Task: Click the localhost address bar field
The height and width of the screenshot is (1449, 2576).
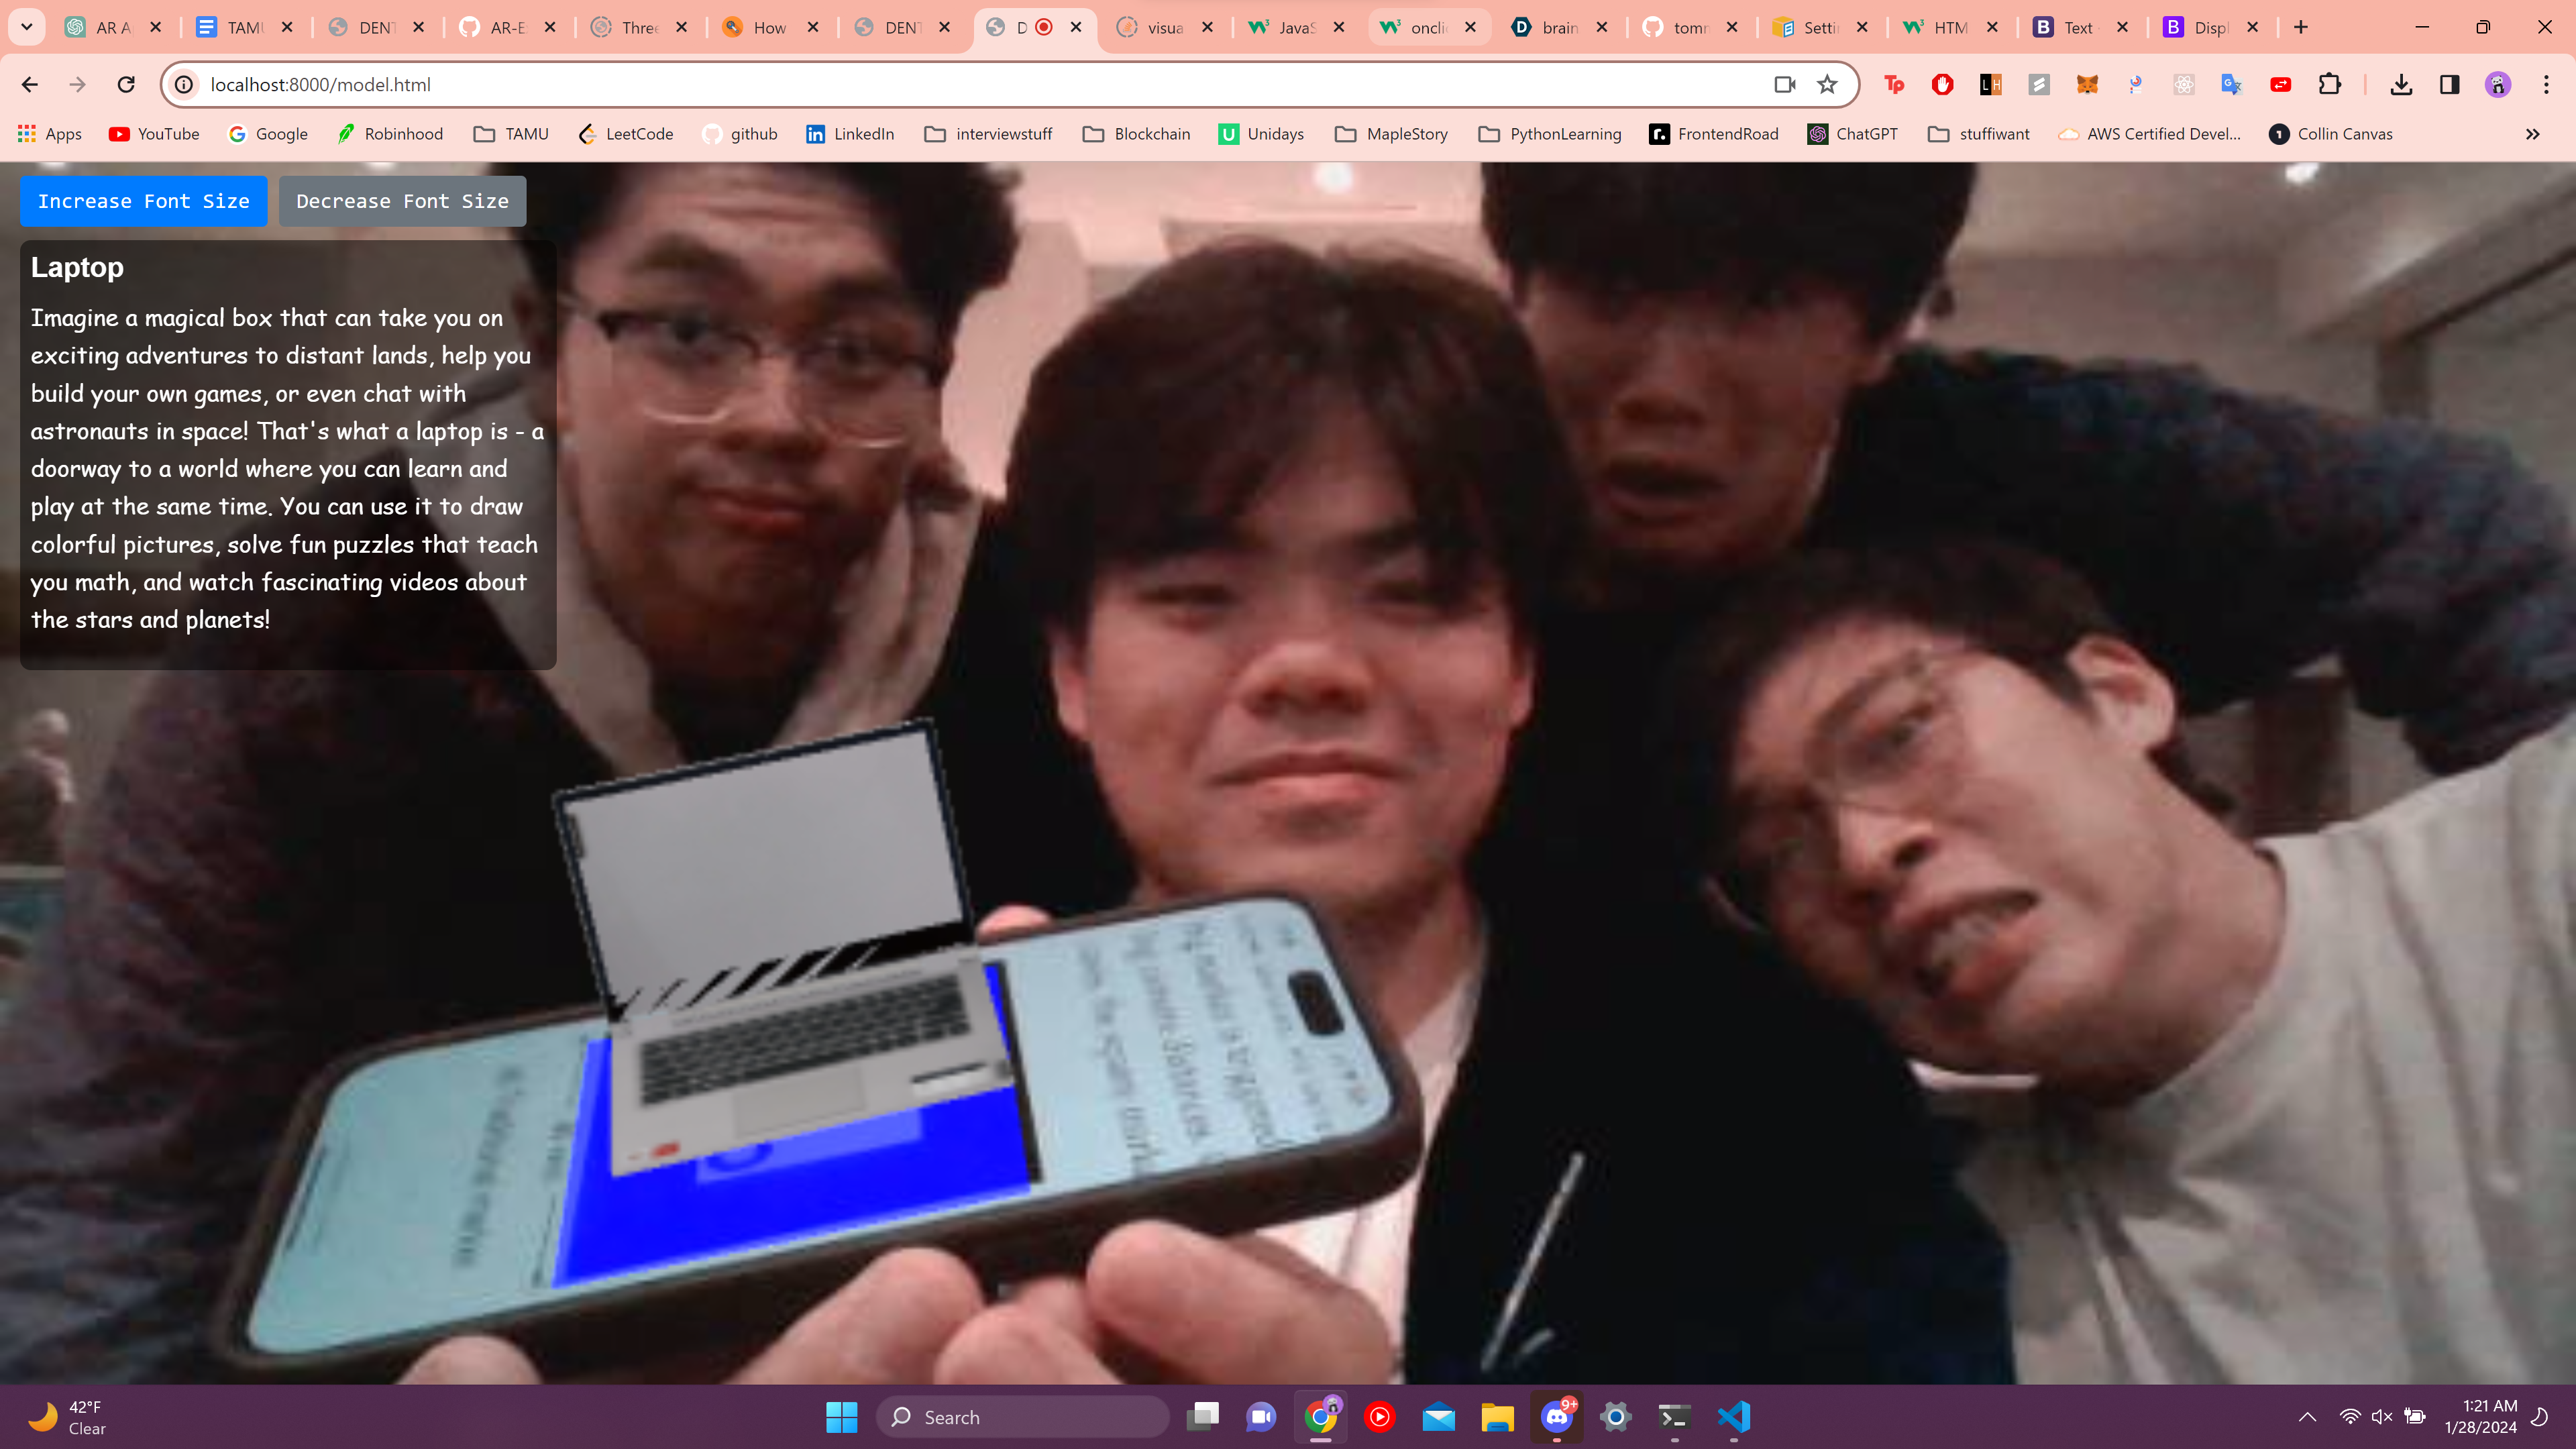Action: click(900, 85)
